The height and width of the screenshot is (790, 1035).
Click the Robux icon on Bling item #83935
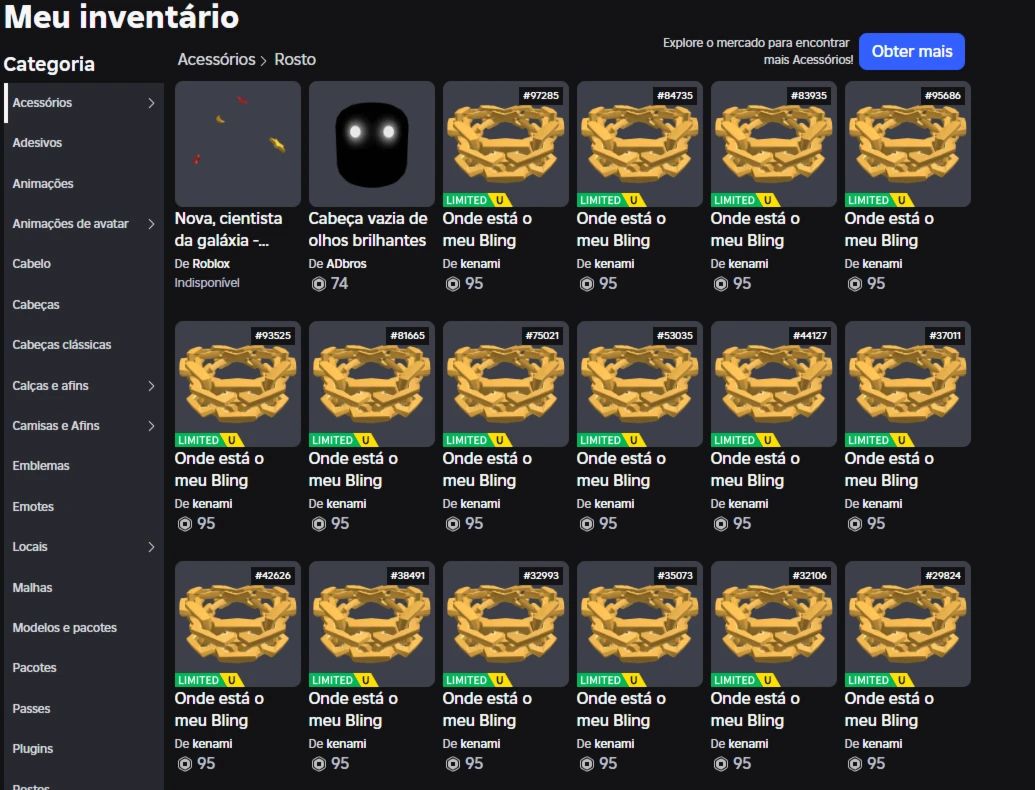tap(721, 284)
